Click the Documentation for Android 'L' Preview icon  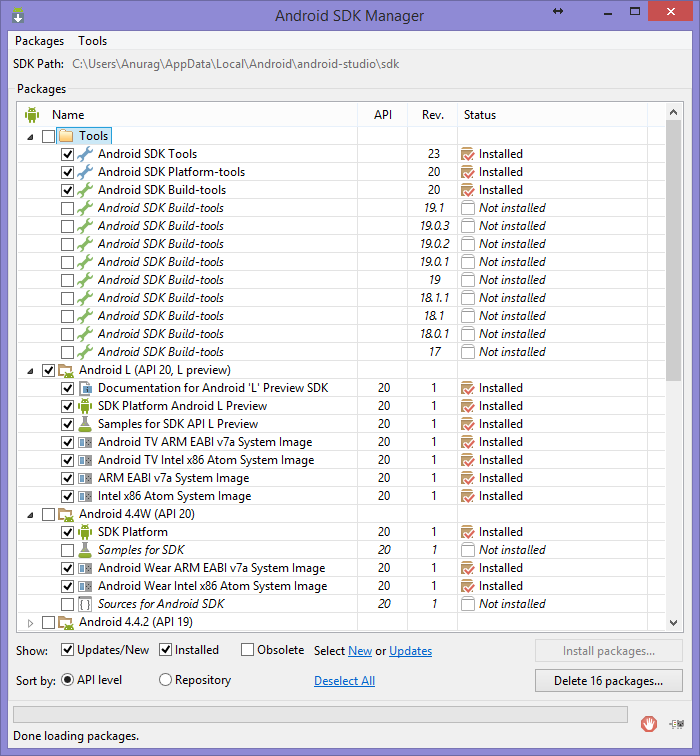coord(85,388)
